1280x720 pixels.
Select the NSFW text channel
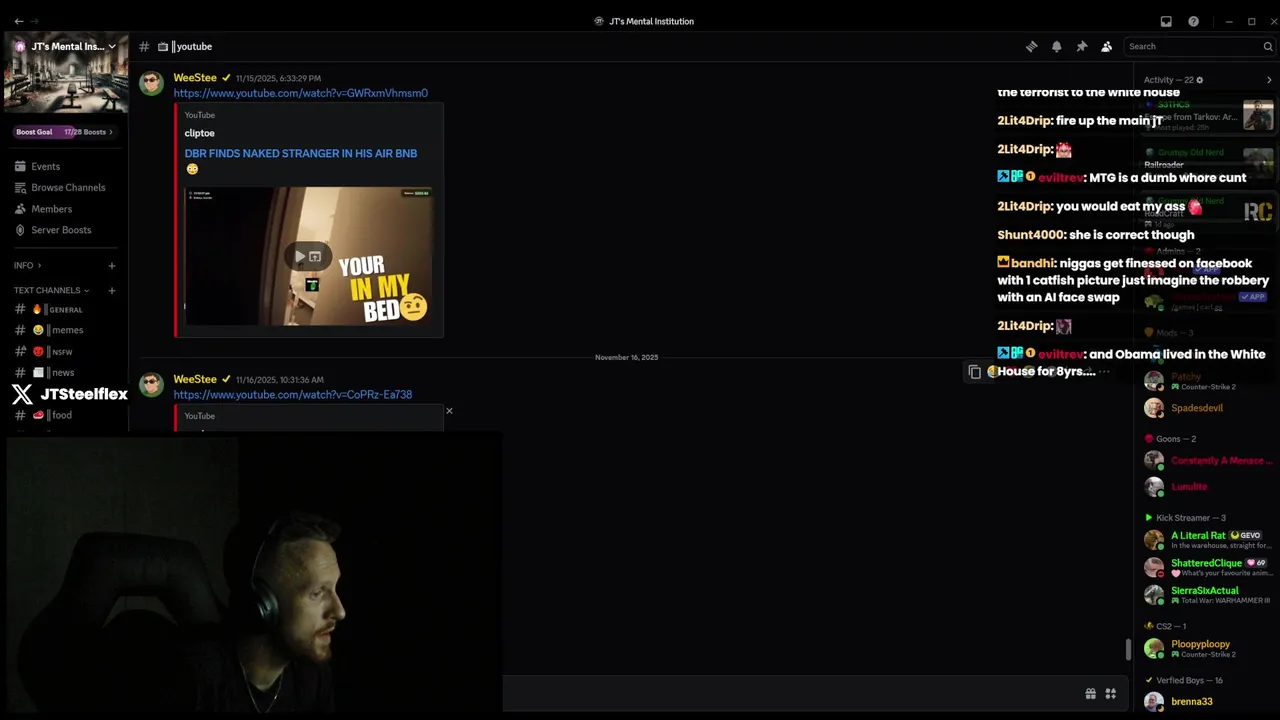click(x=64, y=352)
